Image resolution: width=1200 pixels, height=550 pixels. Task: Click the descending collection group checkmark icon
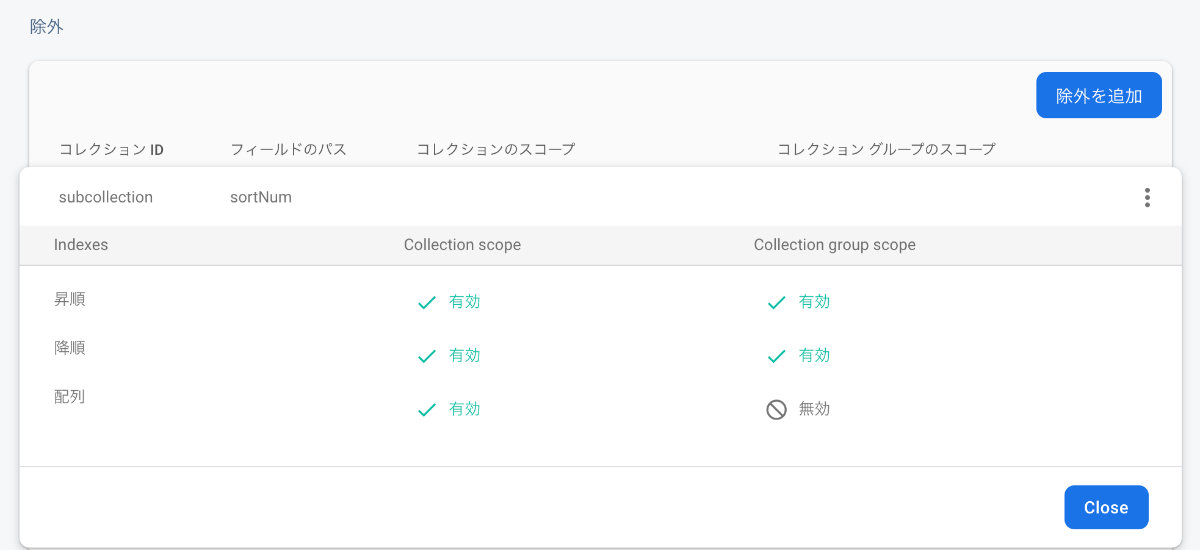pos(776,356)
